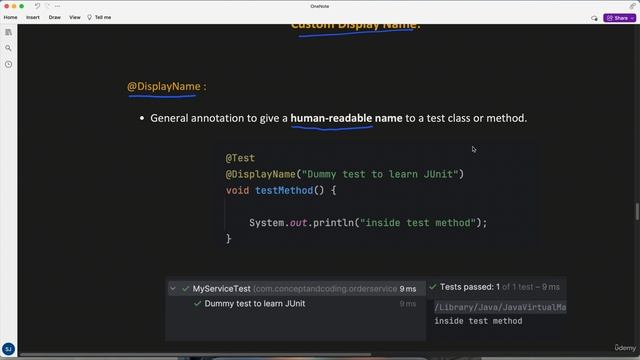Open recent notes clock icon

(x=9, y=64)
